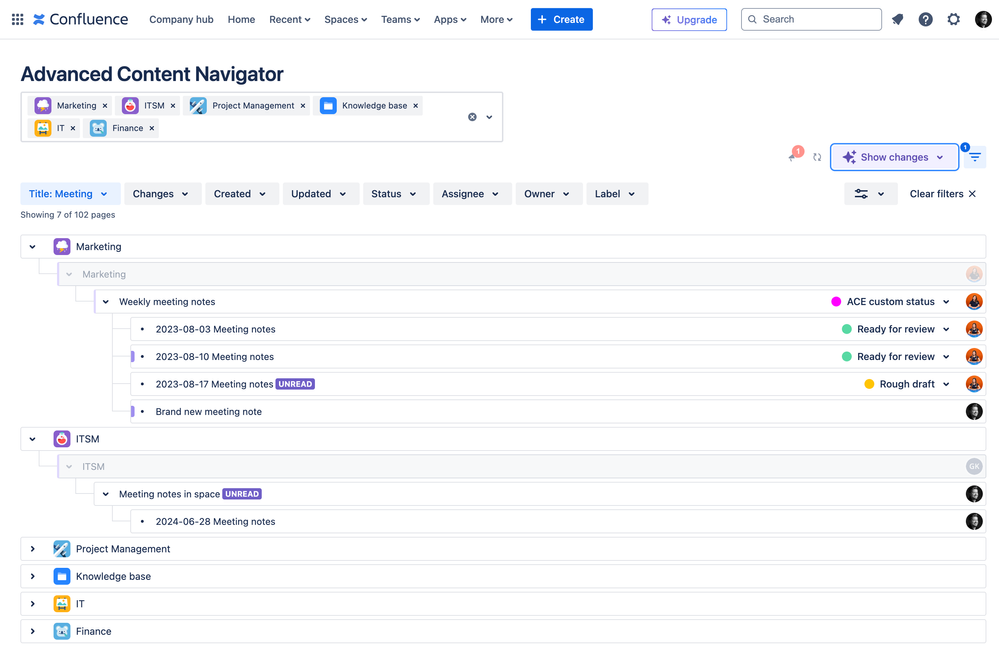
Task: Click the Confluence logo
Action: click(80, 19)
